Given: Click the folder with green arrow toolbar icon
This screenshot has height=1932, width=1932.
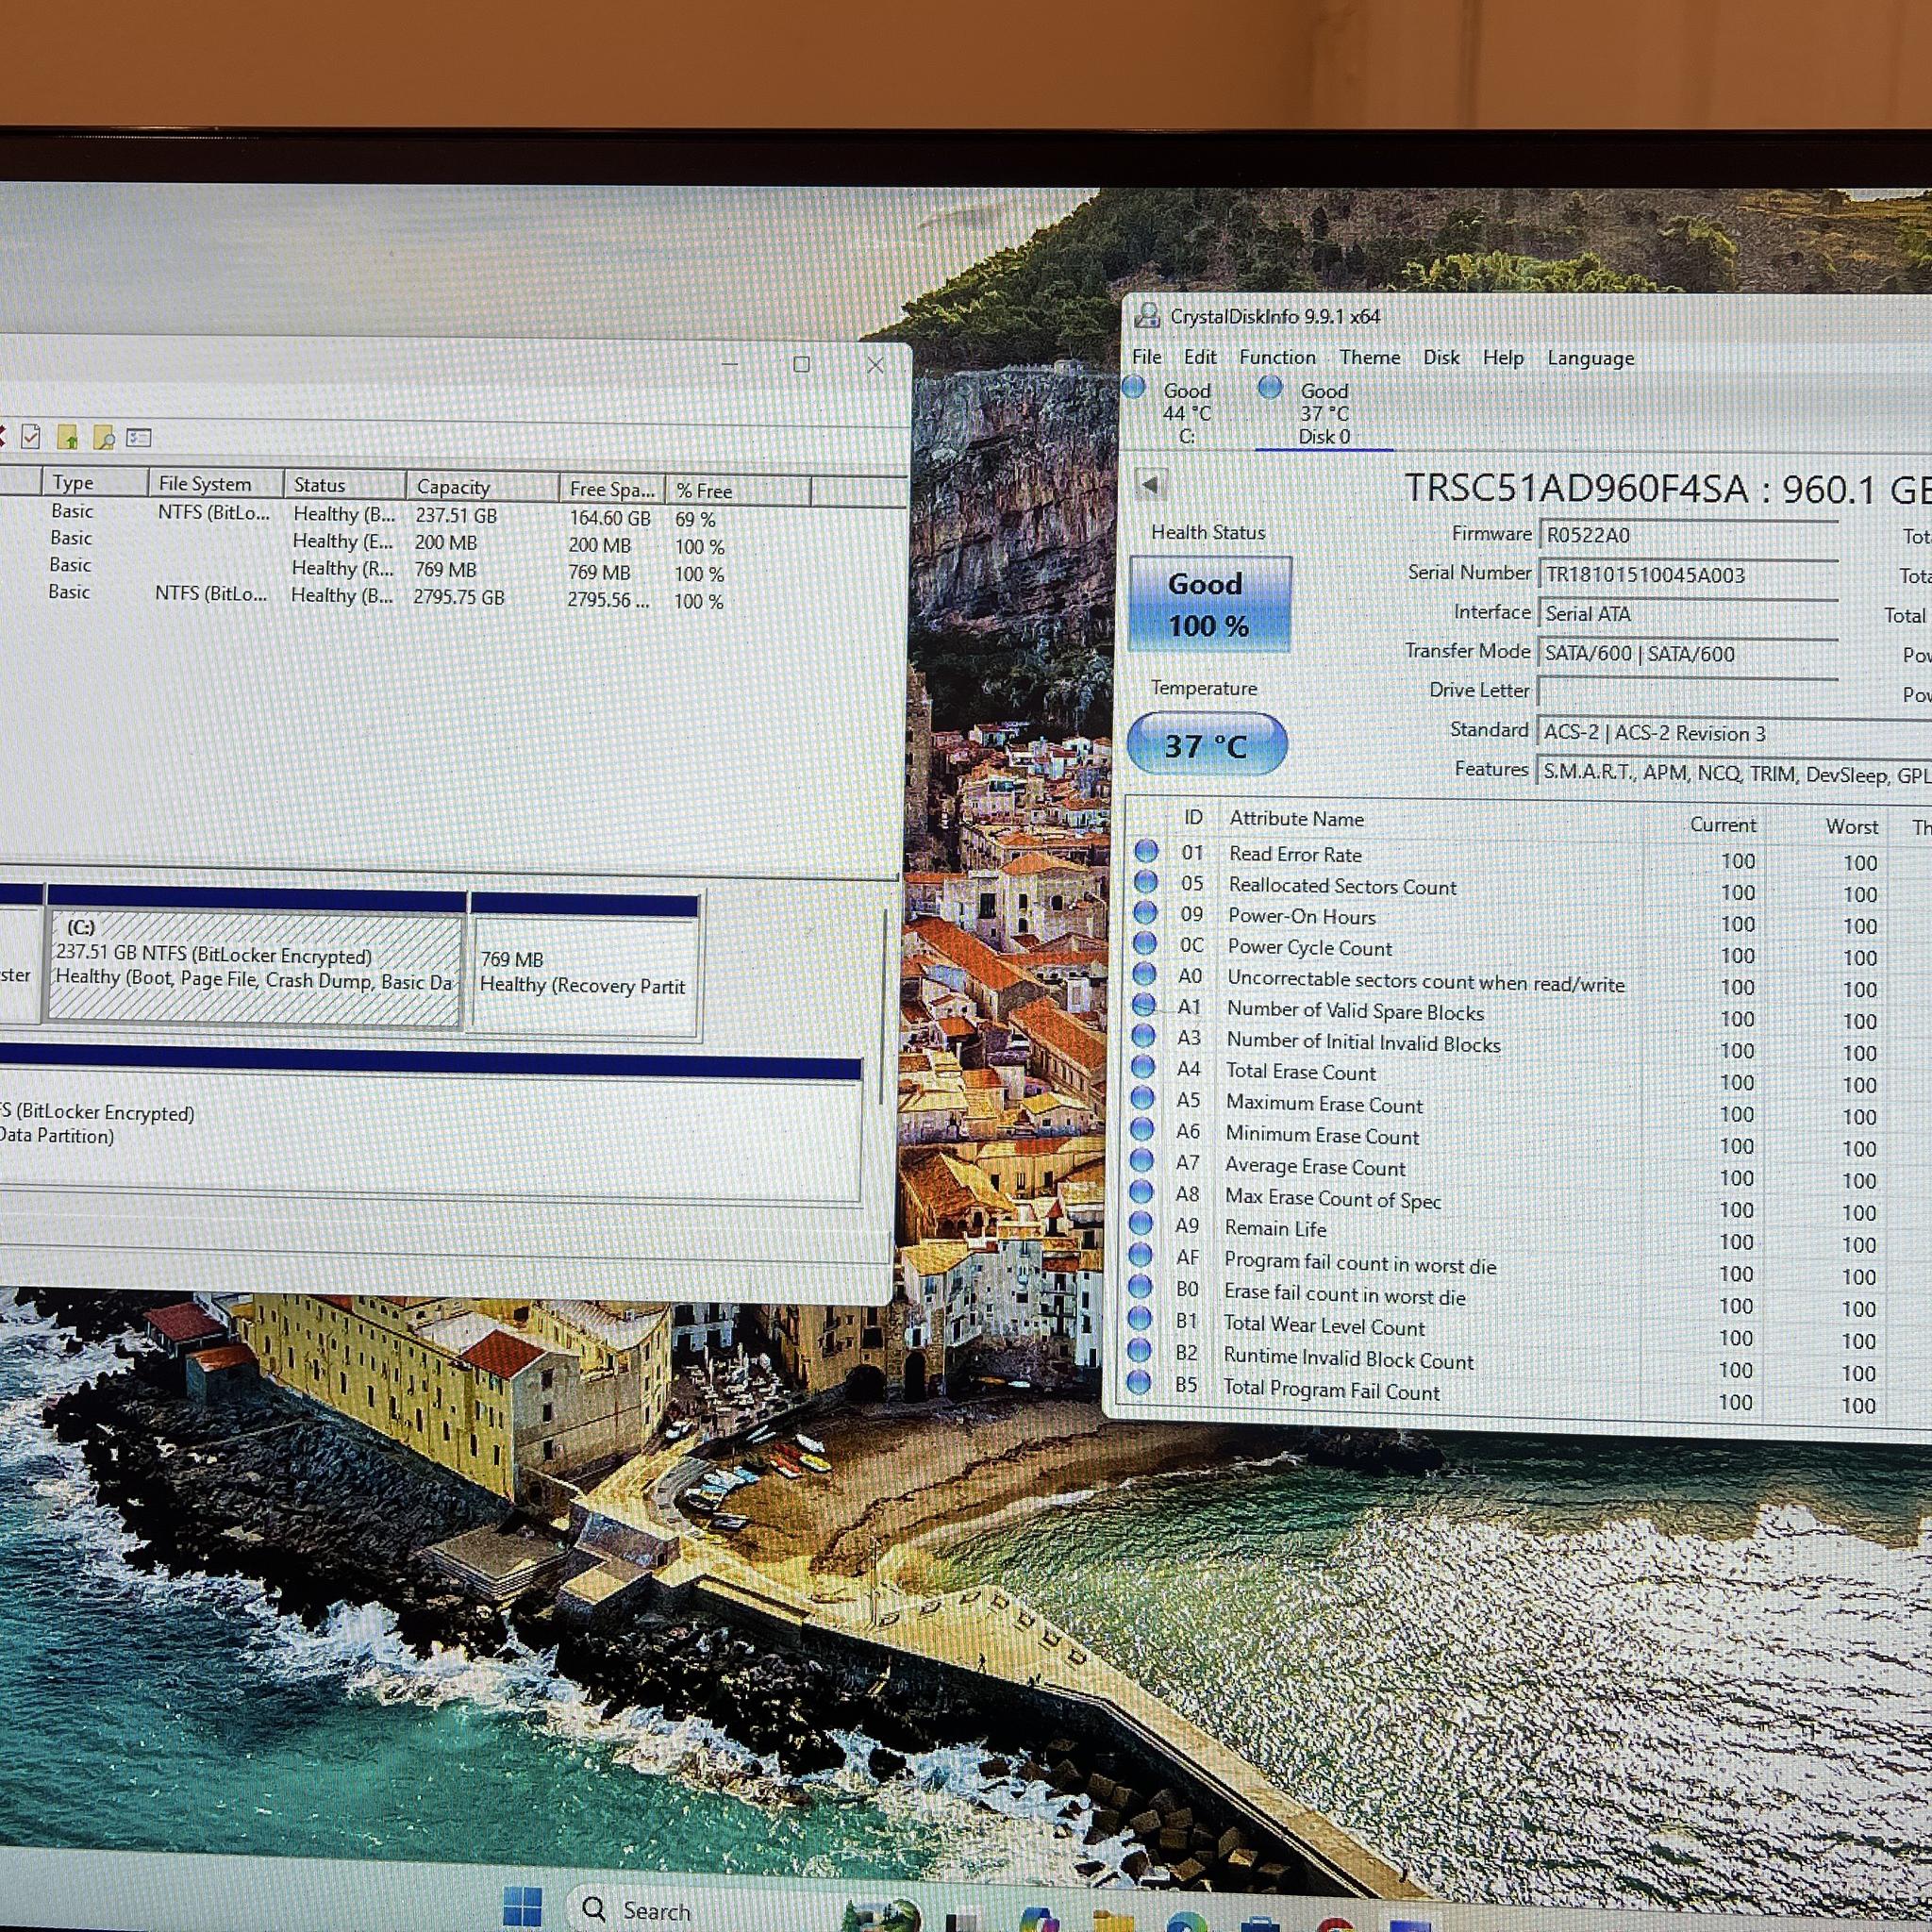Looking at the screenshot, I should [67, 437].
